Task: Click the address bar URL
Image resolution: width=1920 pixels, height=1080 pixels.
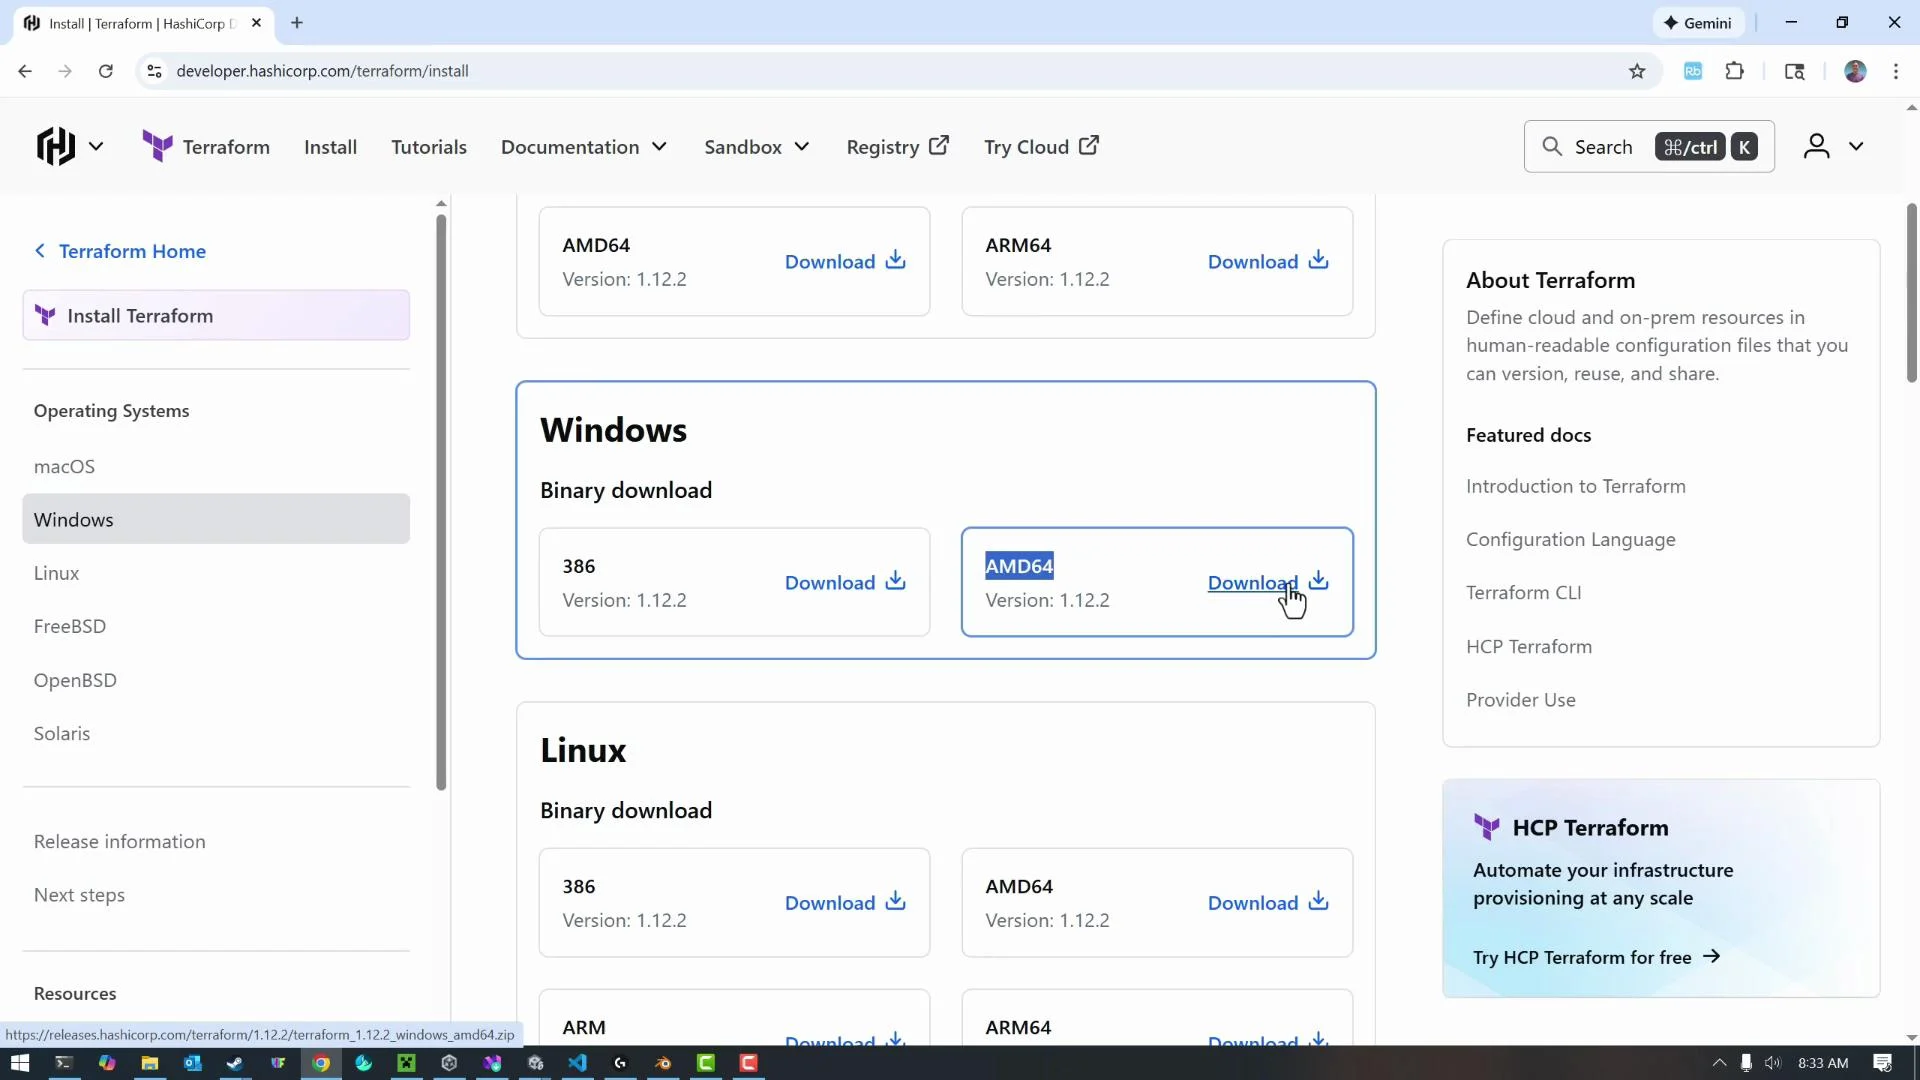Action: tap(322, 71)
